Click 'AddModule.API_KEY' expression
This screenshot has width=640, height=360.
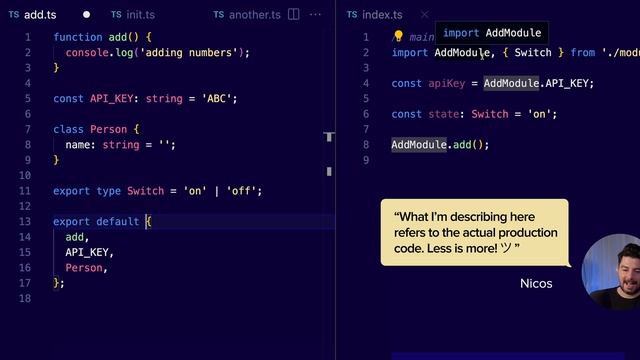pyautogui.click(x=536, y=84)
